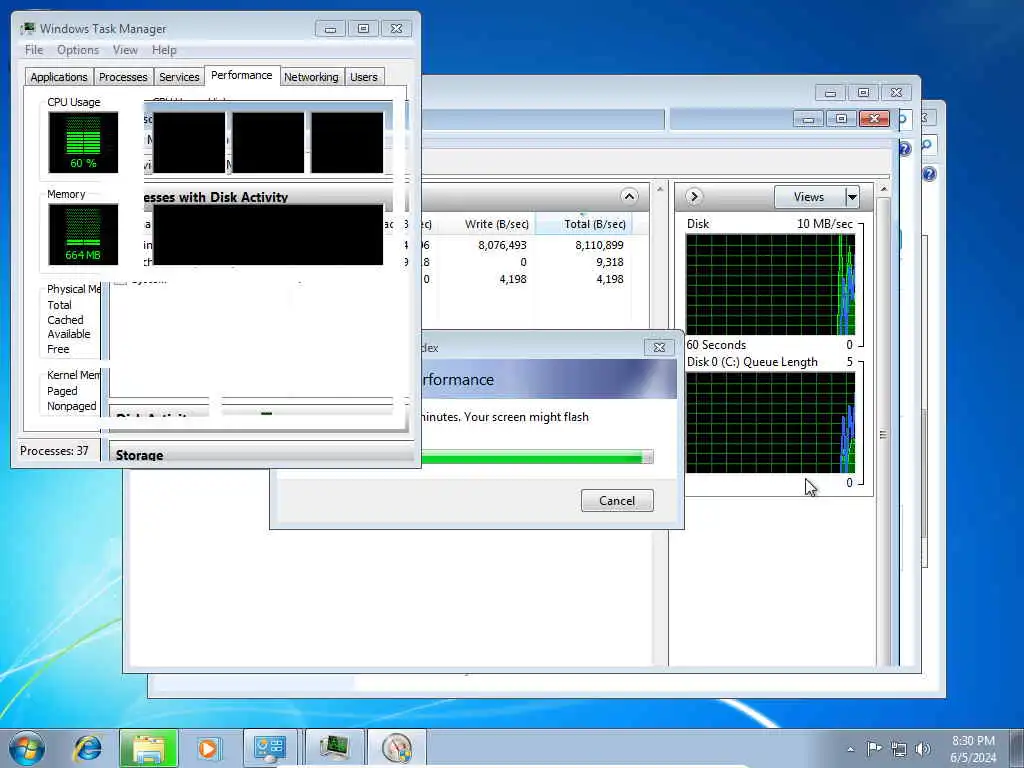Minimize the Task Manager window

[x=330, y=29]
